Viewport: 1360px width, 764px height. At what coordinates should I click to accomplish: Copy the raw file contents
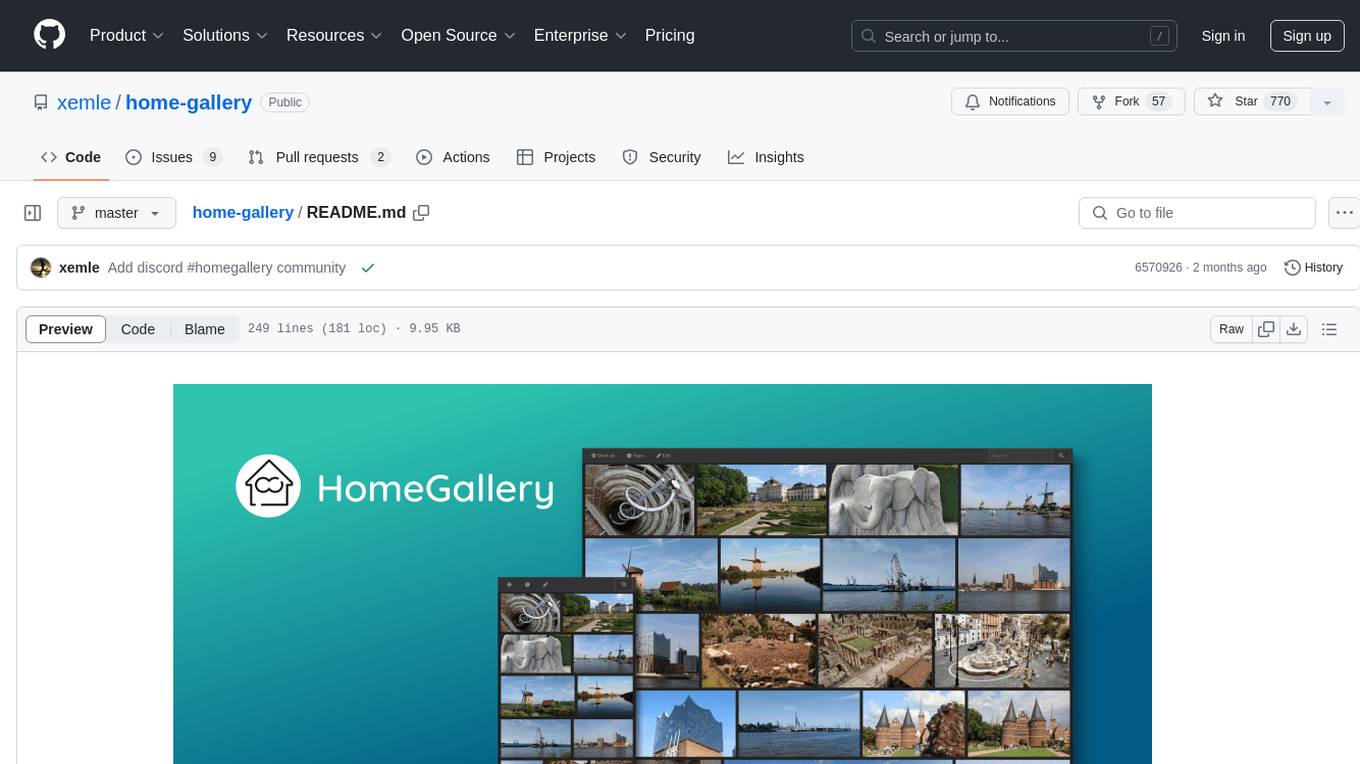(x=1267, y=329)
